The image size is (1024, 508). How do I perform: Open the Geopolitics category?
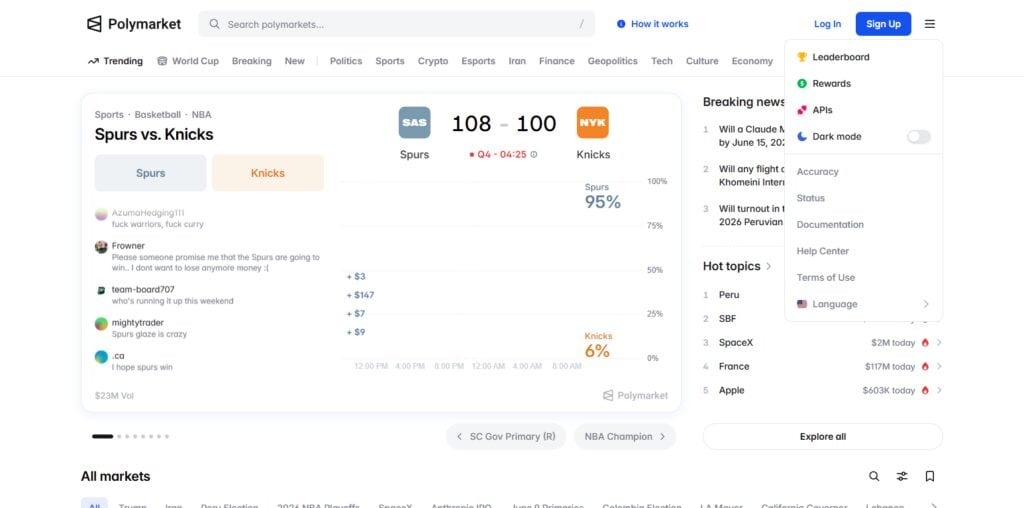click(x=613, y=61)
